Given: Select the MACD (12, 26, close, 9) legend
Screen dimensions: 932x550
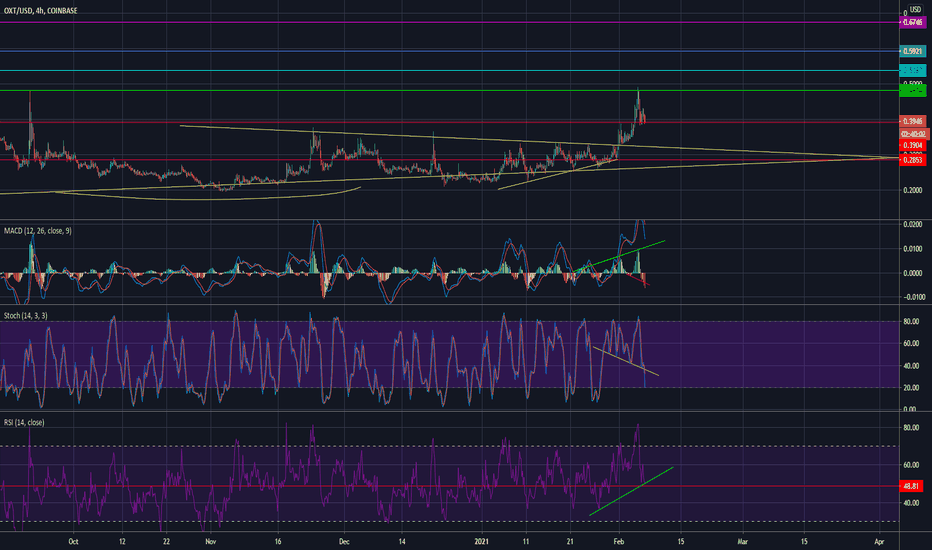Looking at the screenshot, I should coord(37,231).
